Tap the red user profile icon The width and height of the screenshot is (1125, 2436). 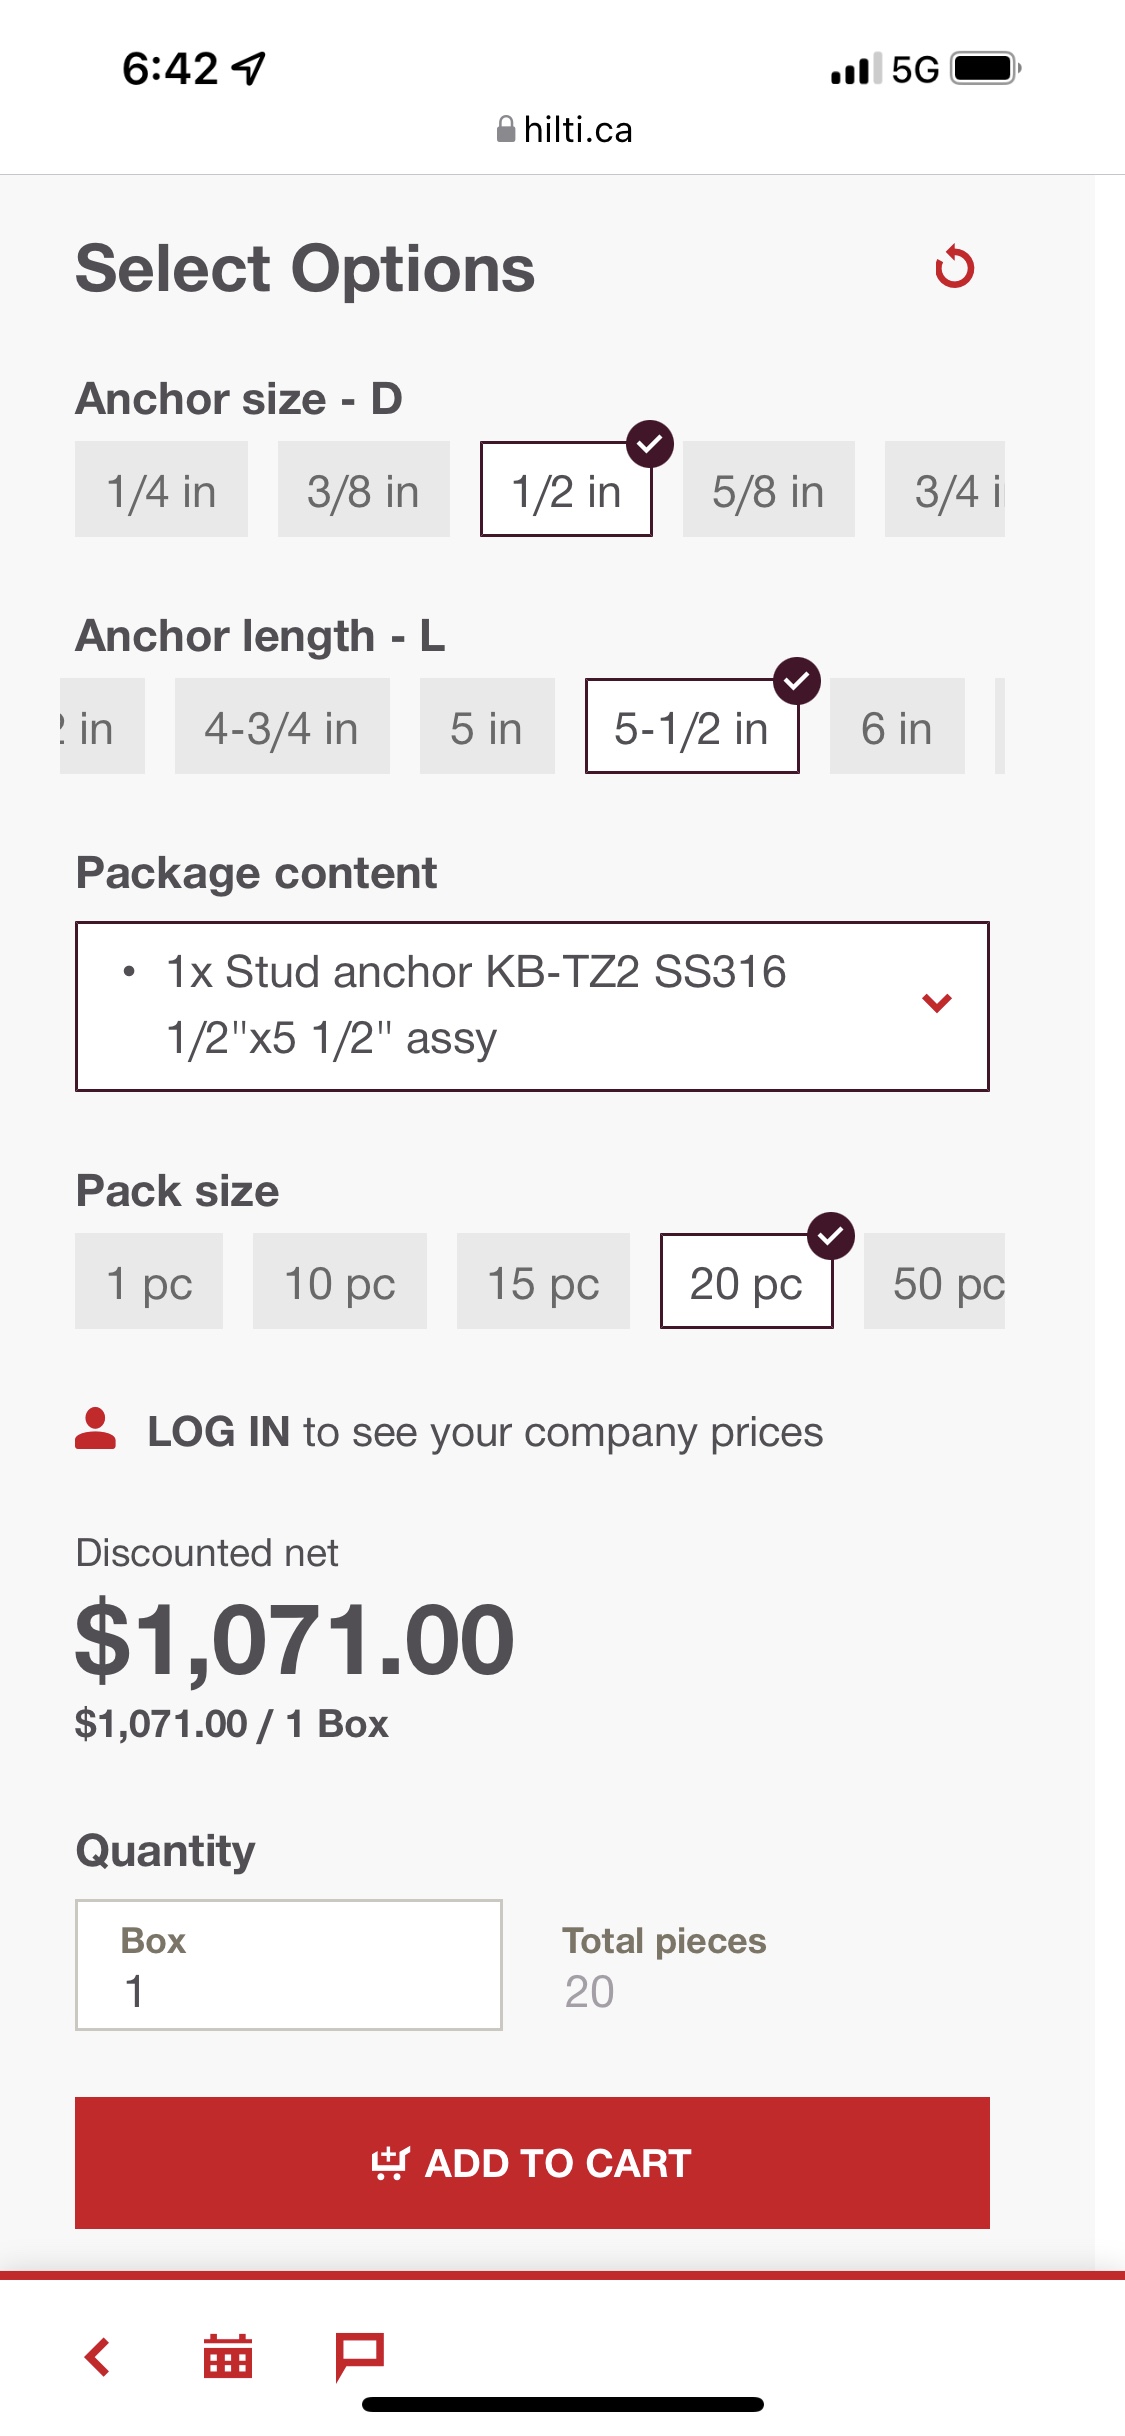(96, 1430)
